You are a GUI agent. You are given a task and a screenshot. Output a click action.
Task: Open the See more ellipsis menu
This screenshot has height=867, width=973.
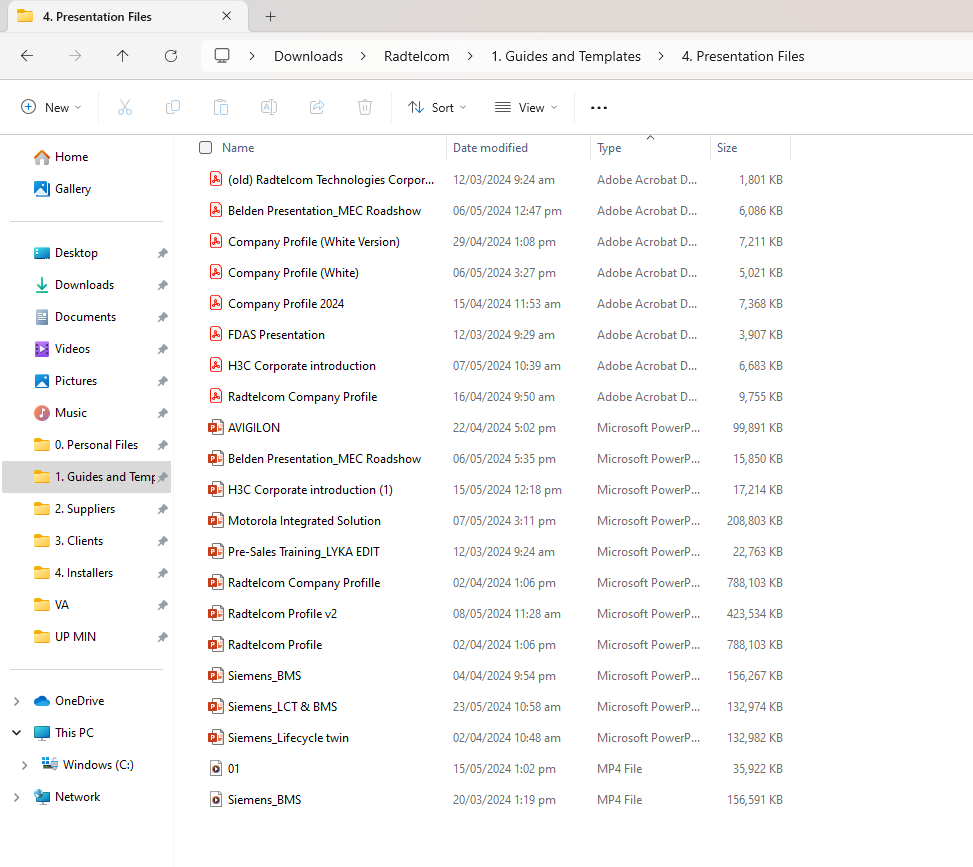(x=599, y=108)
